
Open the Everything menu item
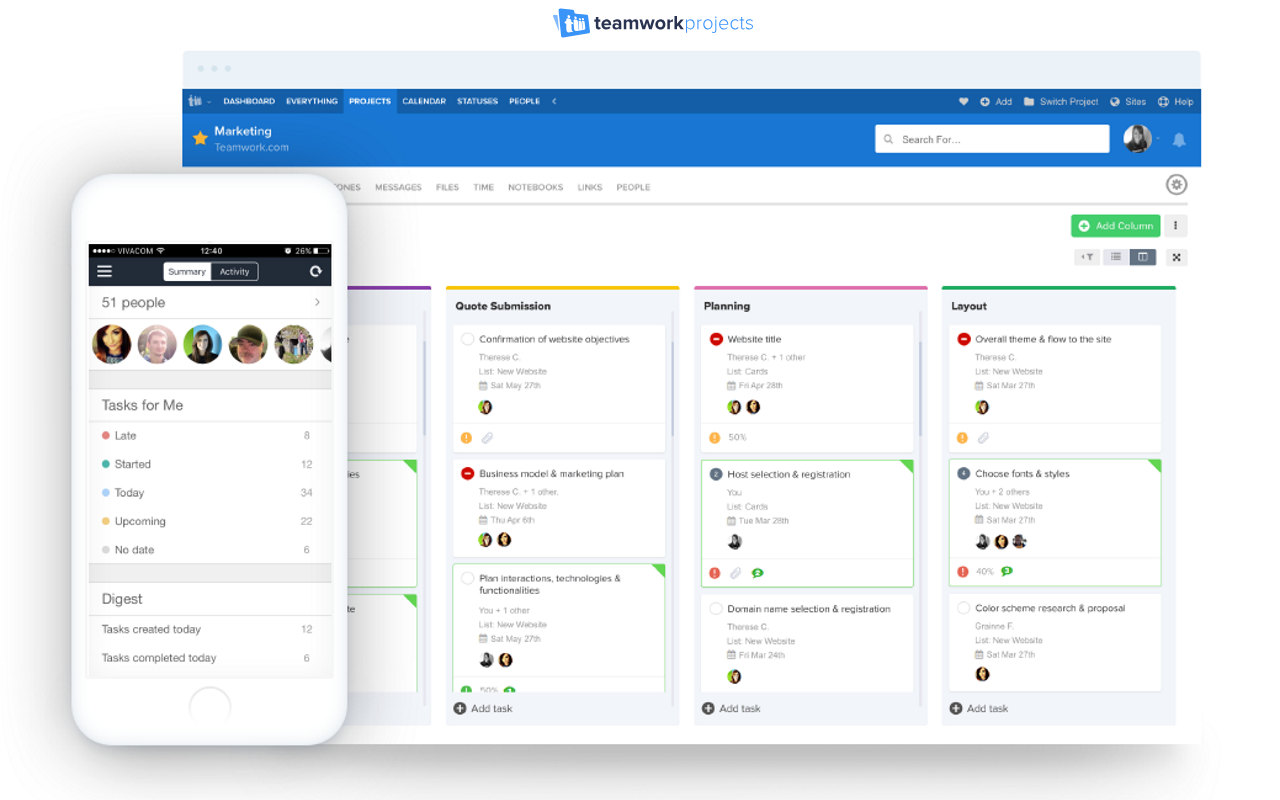[312, 101]
